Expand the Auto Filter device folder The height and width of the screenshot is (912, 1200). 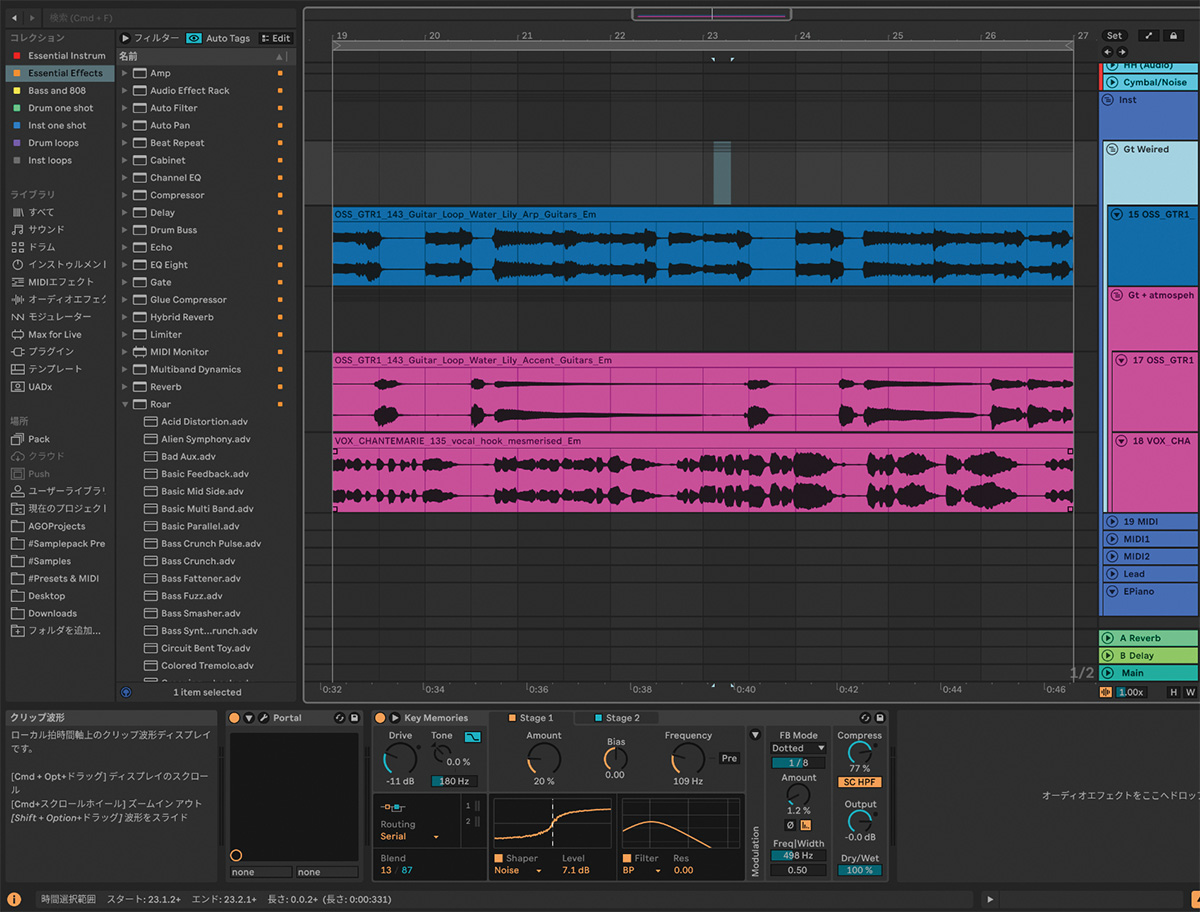[x=125, y=108]
